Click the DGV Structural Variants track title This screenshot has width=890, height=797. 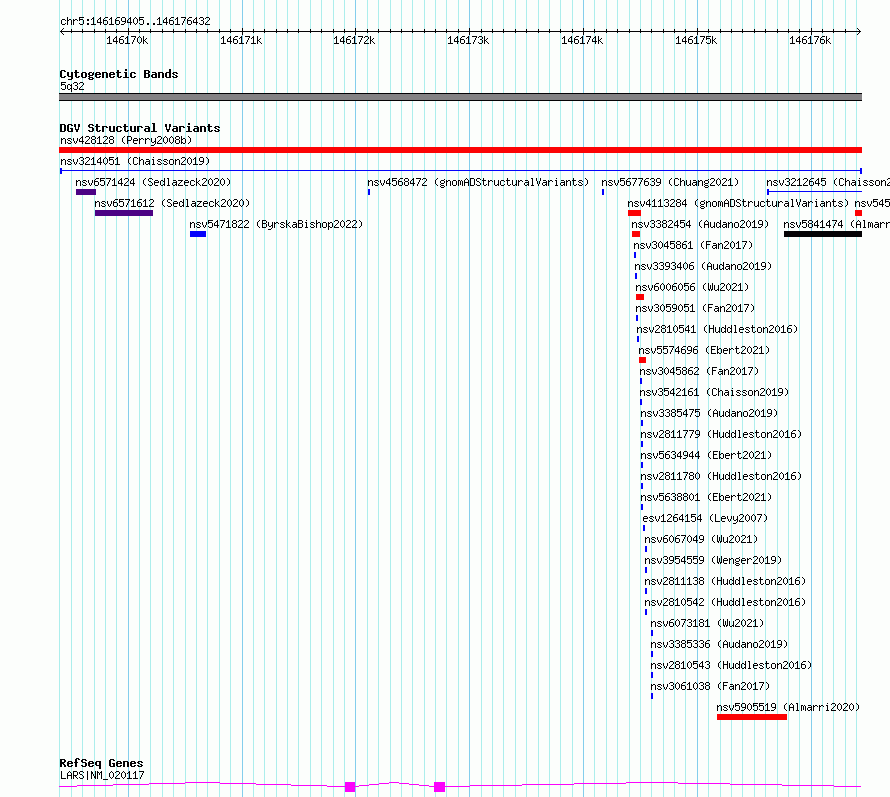coord(140,128)
